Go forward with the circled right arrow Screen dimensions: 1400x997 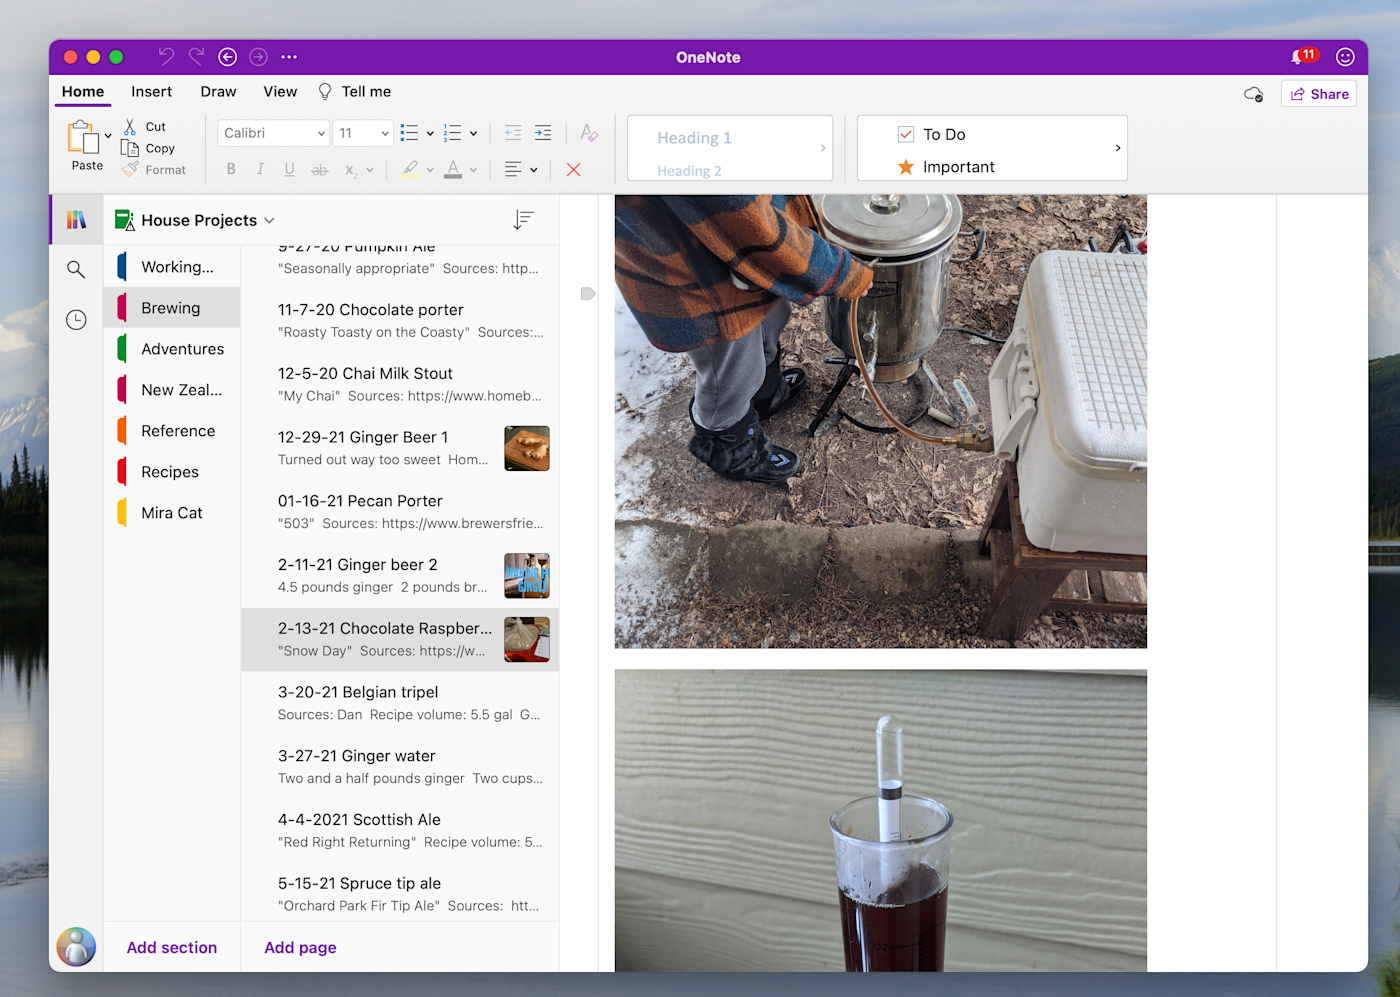[x=258, y=57]
